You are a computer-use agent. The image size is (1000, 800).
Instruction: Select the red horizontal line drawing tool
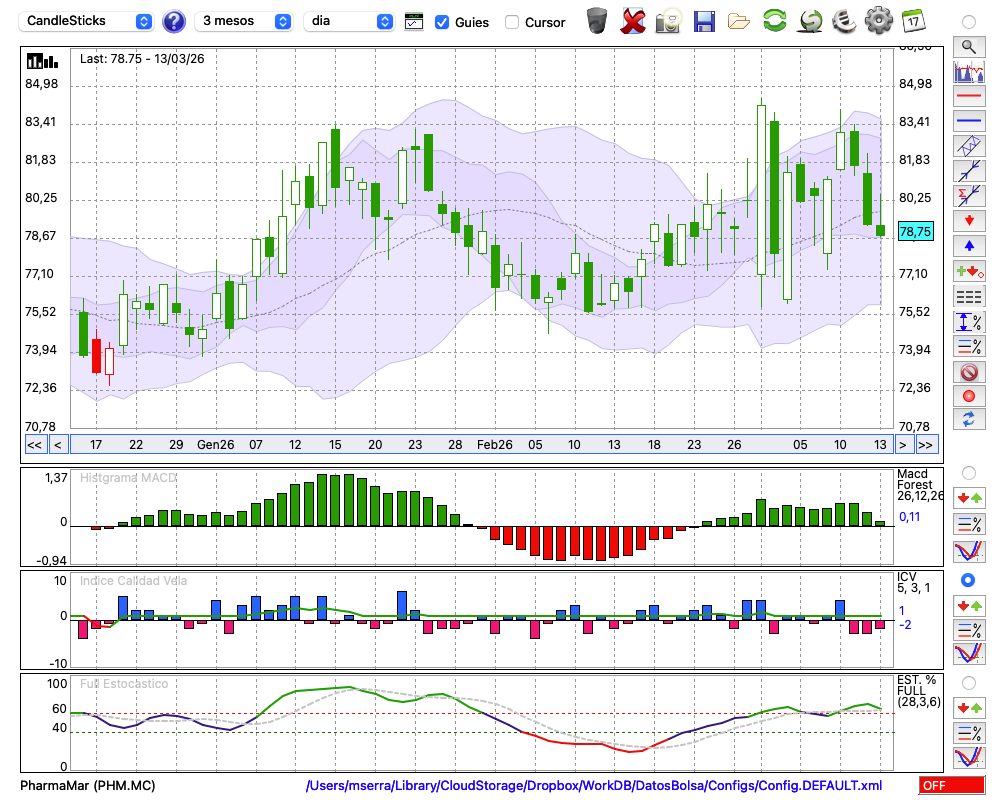pyautogui.click(x=968, y=97)
